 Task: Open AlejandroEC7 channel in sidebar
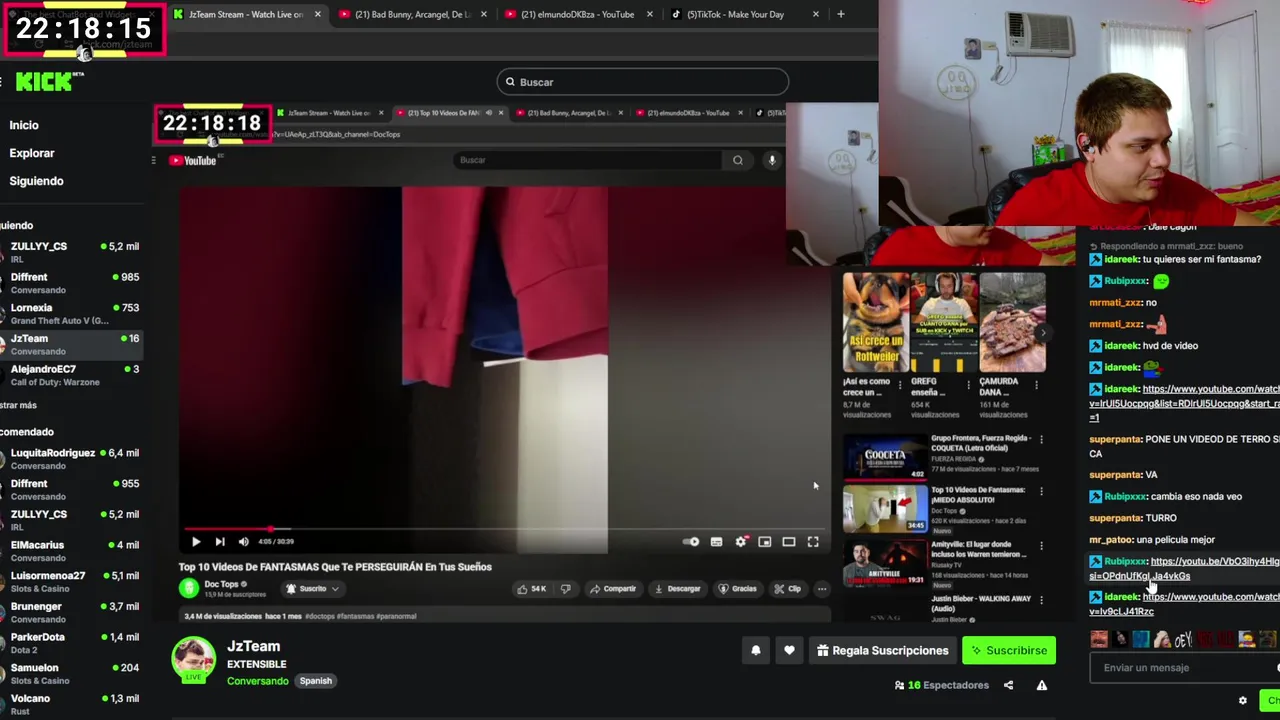(x=72, y=375)
